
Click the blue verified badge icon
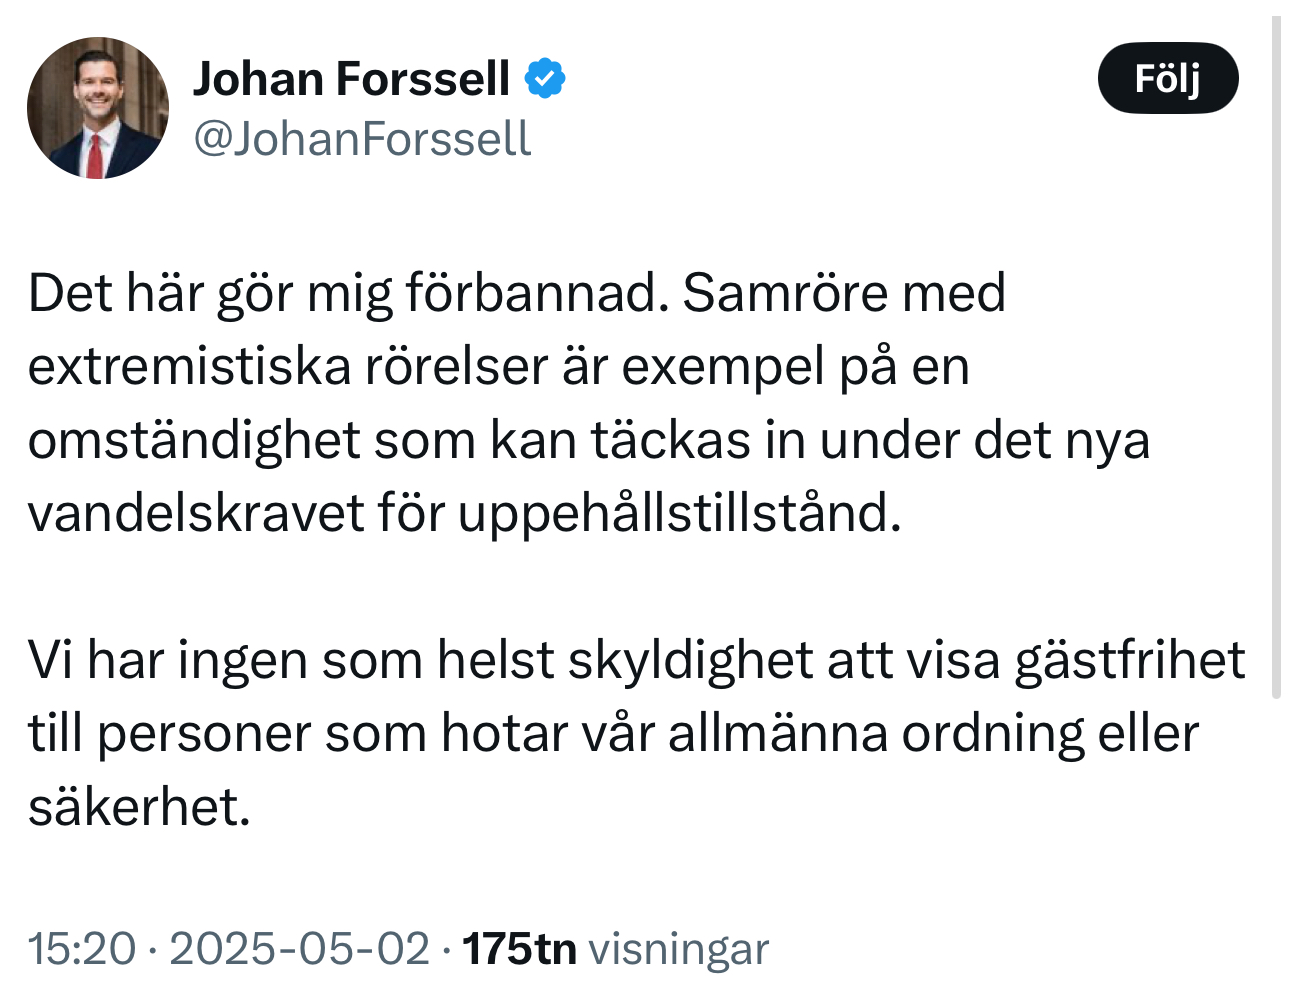545,79
